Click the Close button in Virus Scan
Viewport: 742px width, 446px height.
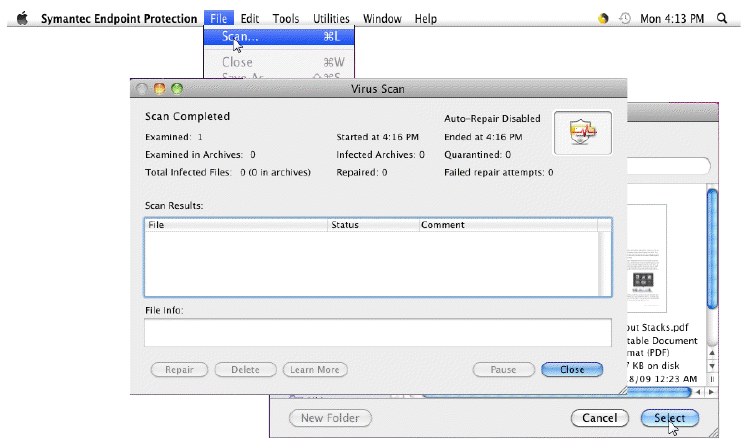572,370
